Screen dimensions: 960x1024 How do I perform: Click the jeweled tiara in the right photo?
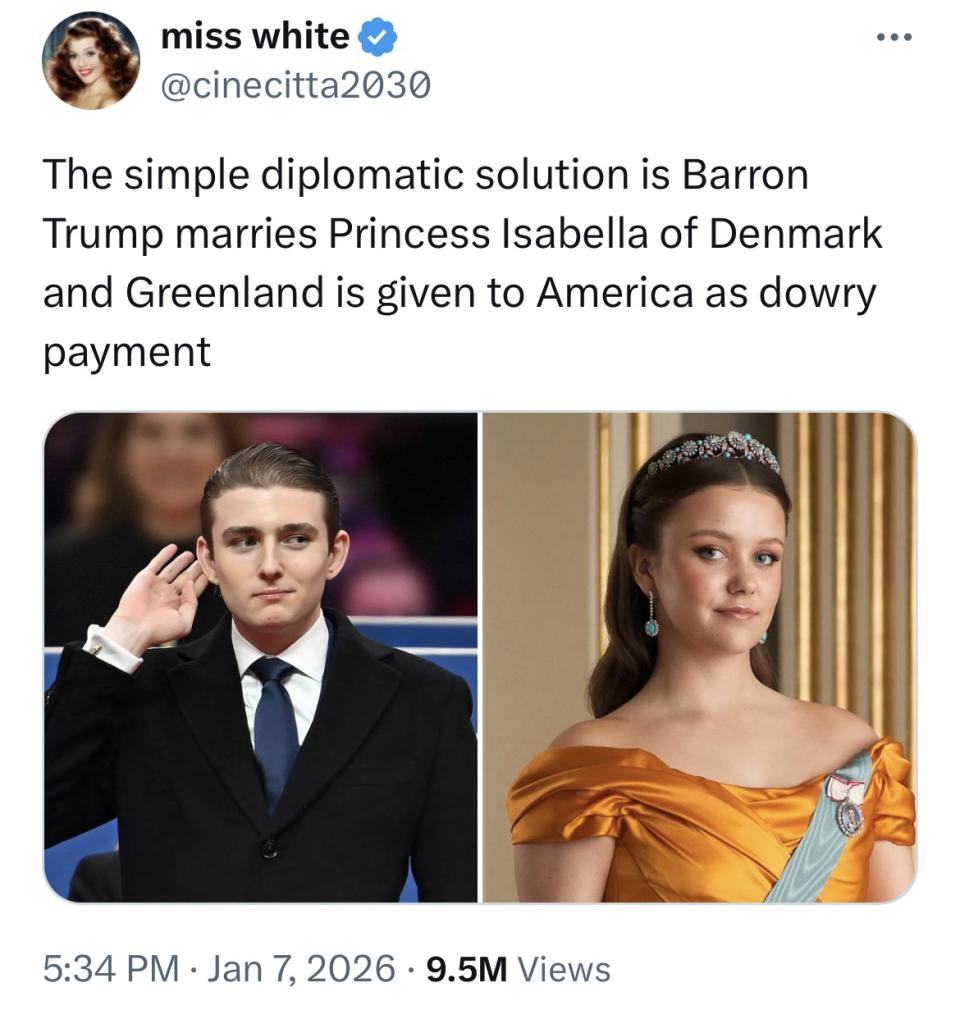[x=713, y=451]
